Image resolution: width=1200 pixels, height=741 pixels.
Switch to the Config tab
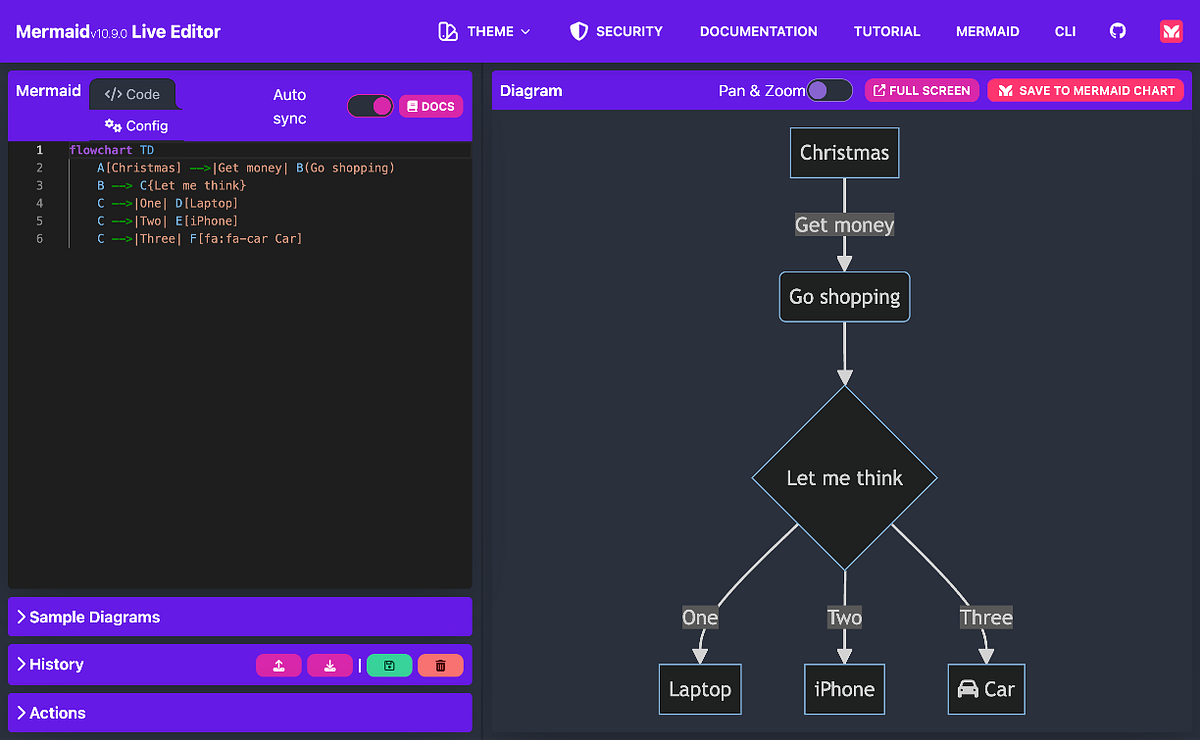(135, 126)
